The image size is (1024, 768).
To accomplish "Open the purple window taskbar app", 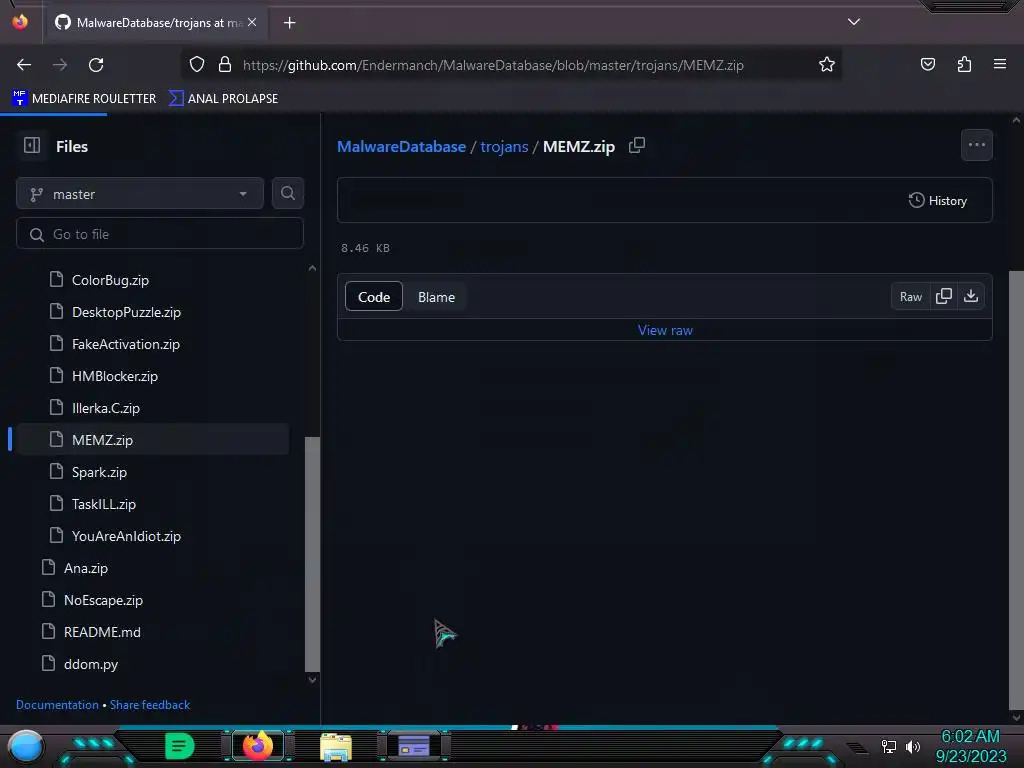I will 414,746.
